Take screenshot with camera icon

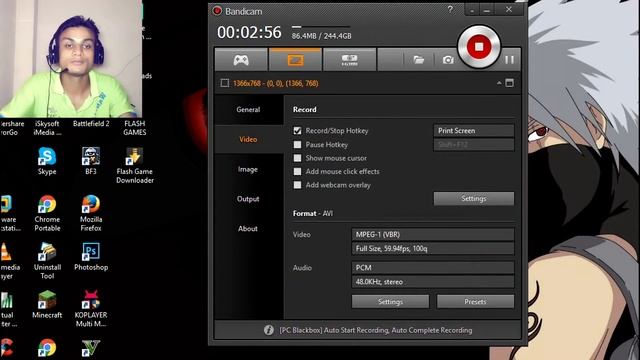448,60
